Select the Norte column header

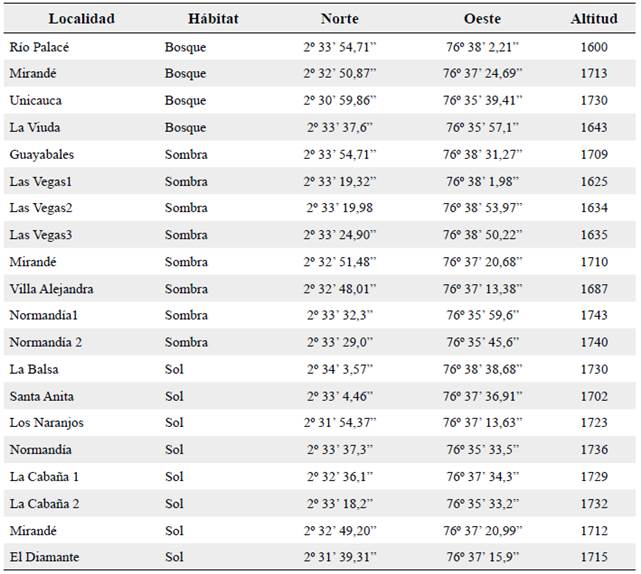pos(339,19)
